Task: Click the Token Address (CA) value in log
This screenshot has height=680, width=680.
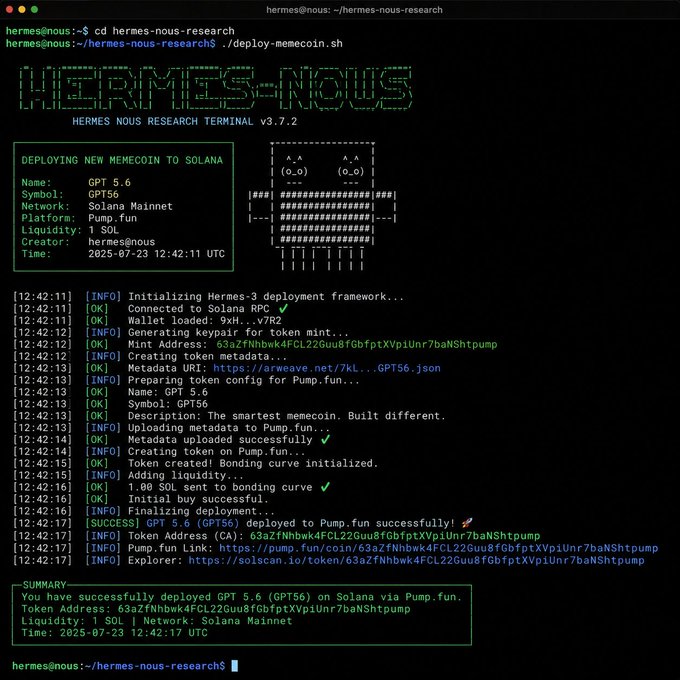Action: click(x=395, y=536)
